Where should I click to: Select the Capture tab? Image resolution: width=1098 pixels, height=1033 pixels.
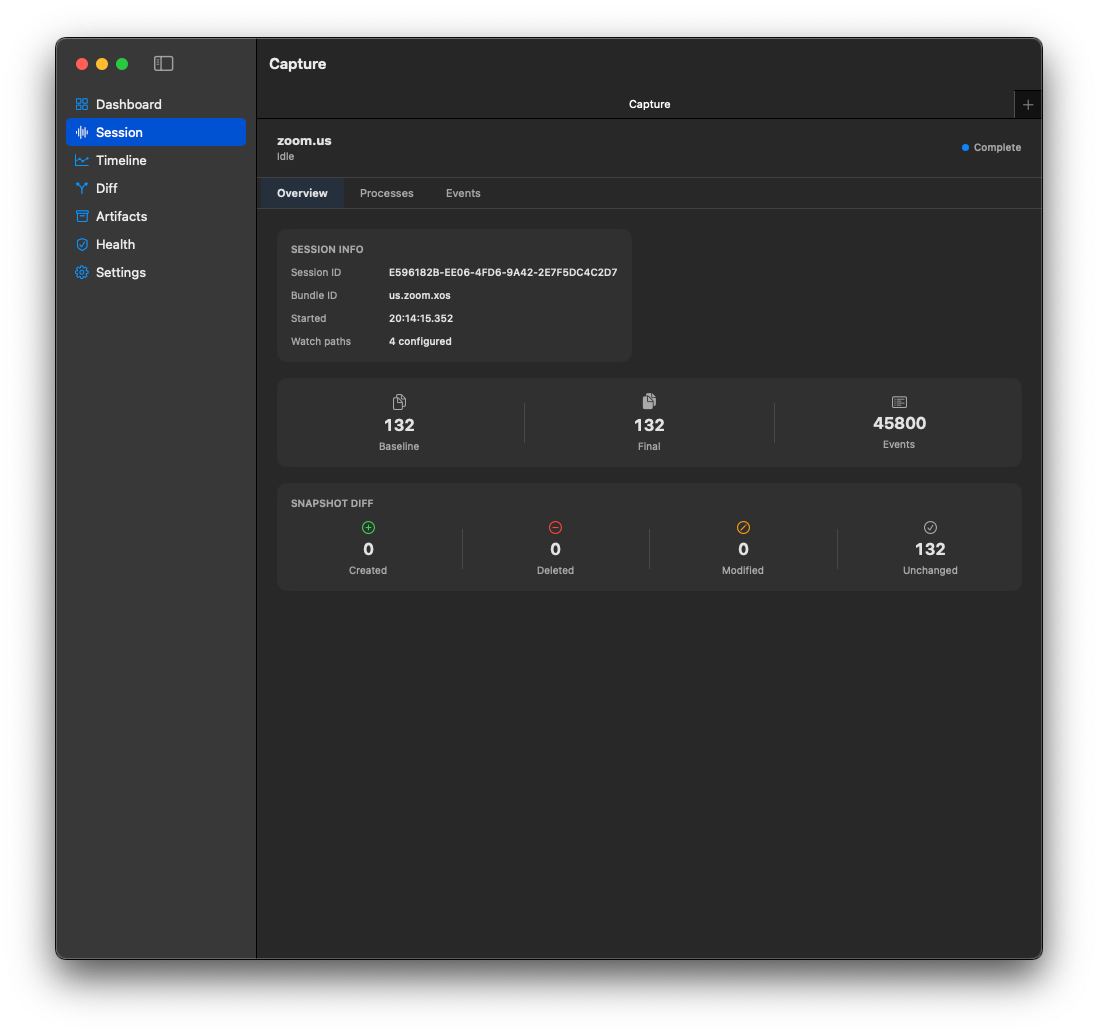(649, 104)
